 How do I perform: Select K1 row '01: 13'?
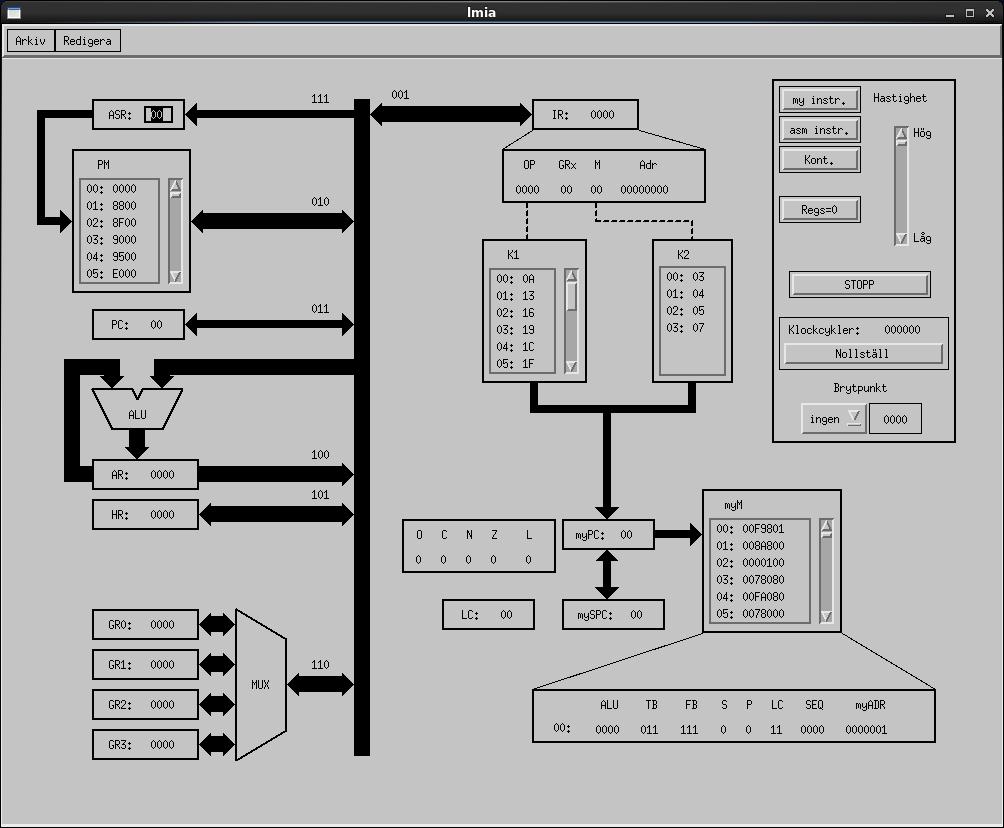[x=522, y=296]
